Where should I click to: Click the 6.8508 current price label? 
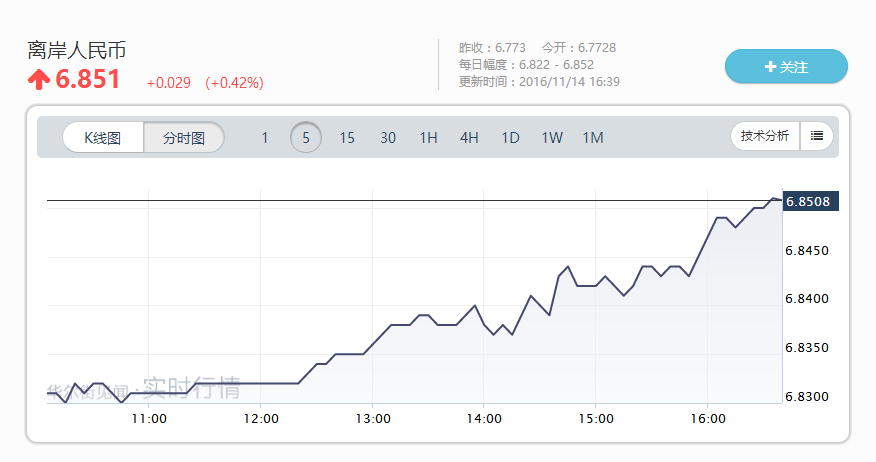click(810, 202)
